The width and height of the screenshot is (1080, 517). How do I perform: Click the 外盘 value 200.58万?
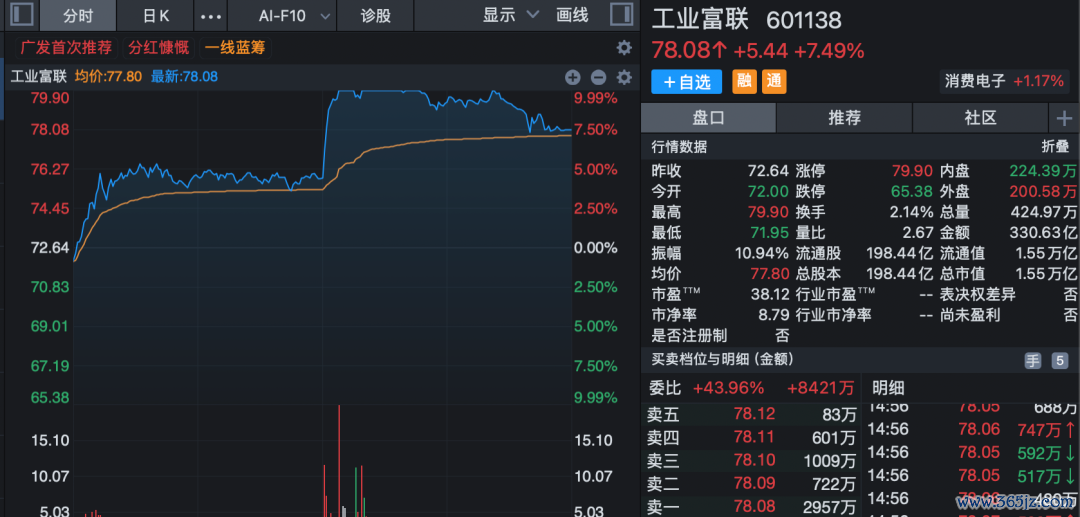coord(1043,191)
